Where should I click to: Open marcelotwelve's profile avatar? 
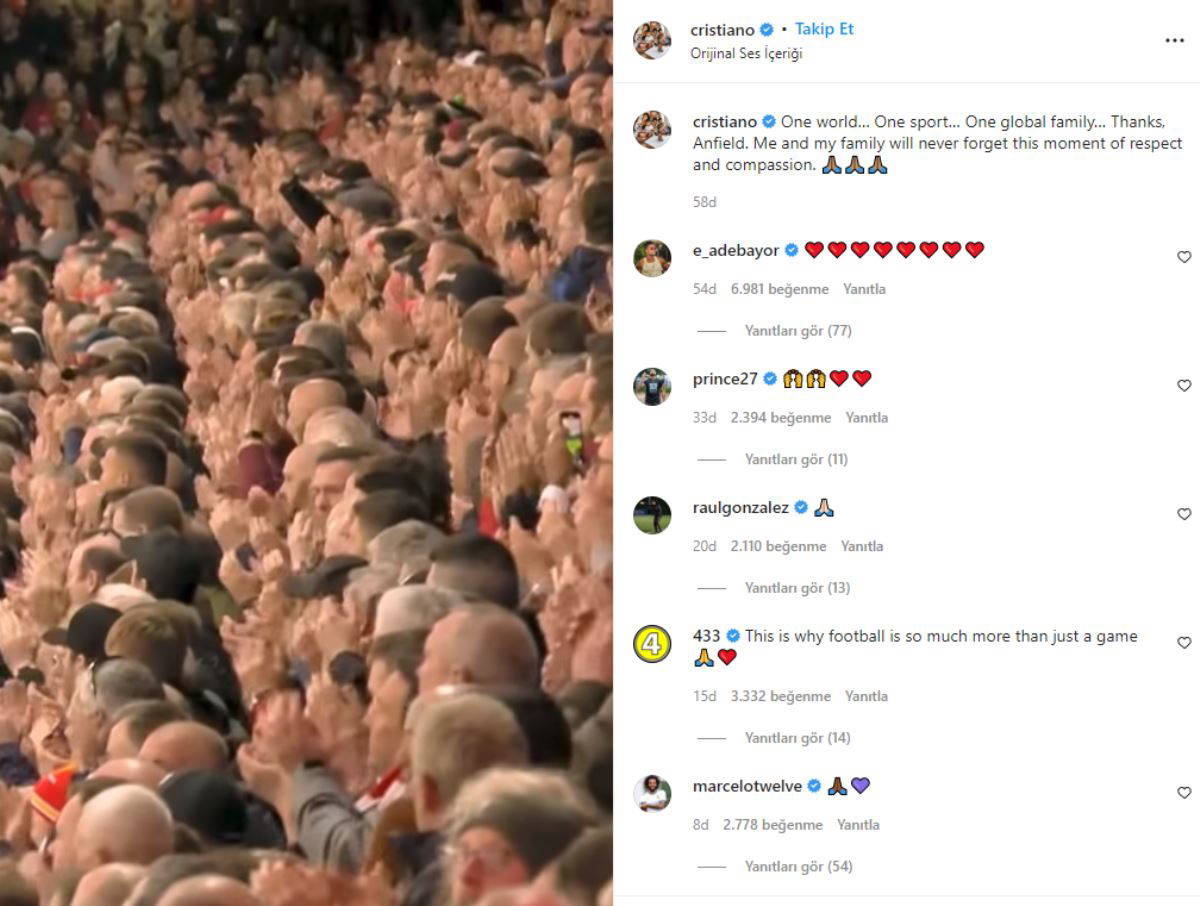point(652,794)
